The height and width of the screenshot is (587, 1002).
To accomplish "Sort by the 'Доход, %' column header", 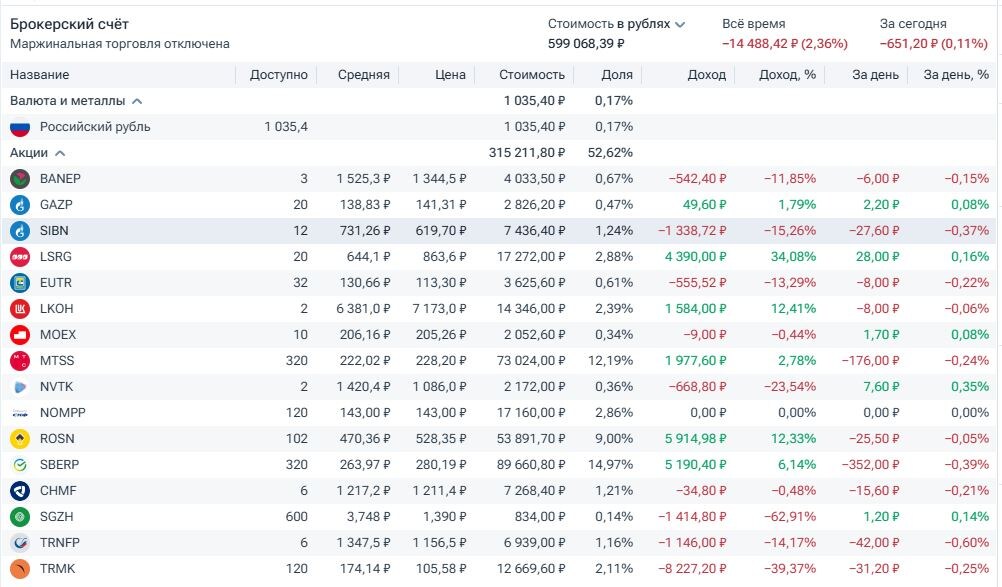I will pyautogui.click(x=787, y=75).
